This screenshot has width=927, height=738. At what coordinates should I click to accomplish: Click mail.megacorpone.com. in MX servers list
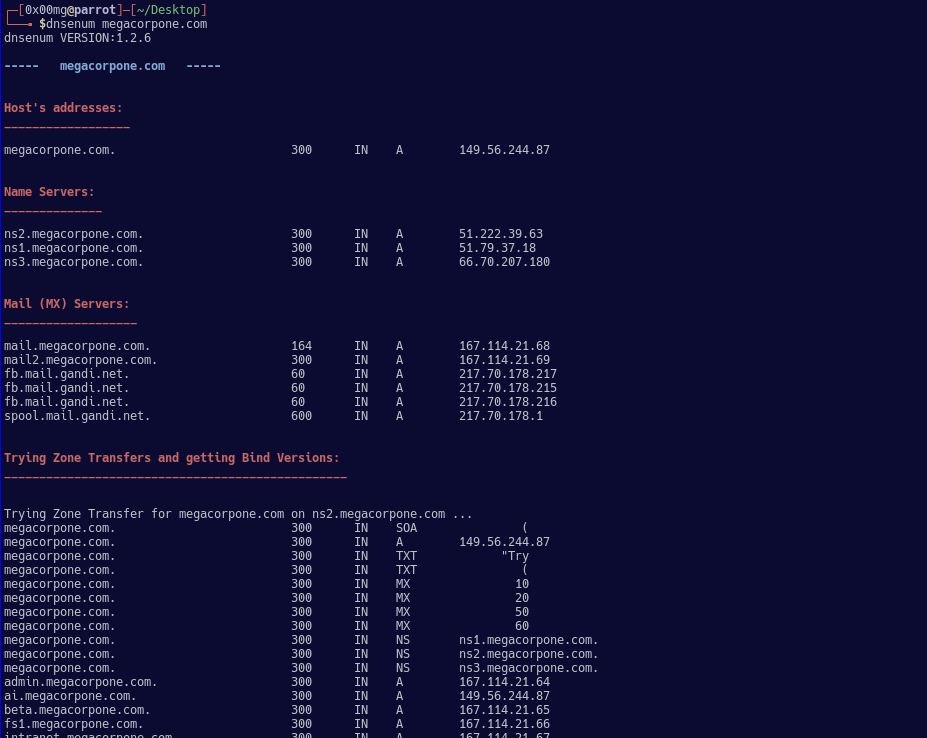[77, 346]
